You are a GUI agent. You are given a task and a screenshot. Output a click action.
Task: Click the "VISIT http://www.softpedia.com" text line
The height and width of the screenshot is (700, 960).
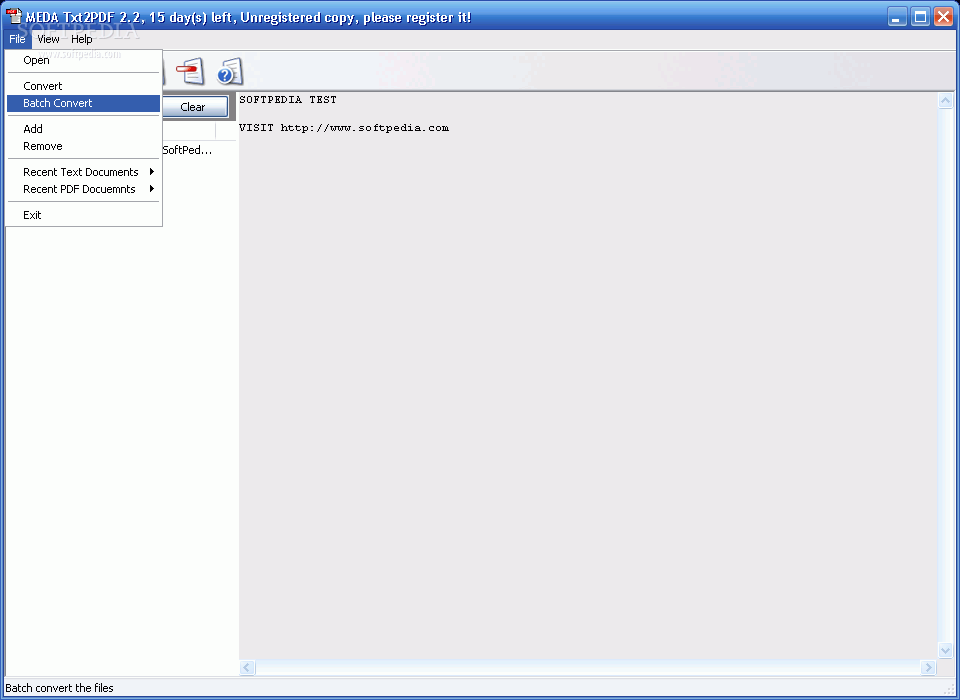344,127
